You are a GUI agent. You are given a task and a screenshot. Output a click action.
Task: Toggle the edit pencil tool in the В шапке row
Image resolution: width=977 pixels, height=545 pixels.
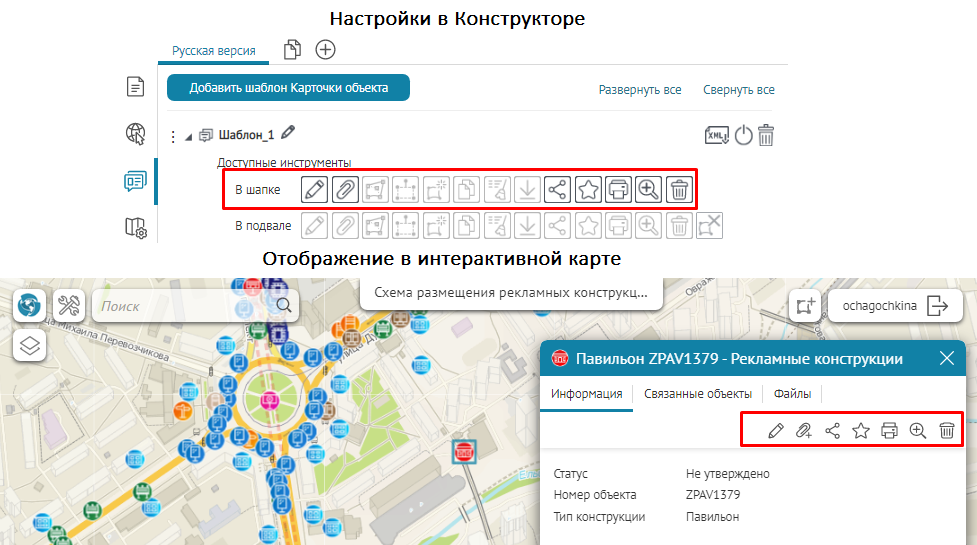(315, 189)
